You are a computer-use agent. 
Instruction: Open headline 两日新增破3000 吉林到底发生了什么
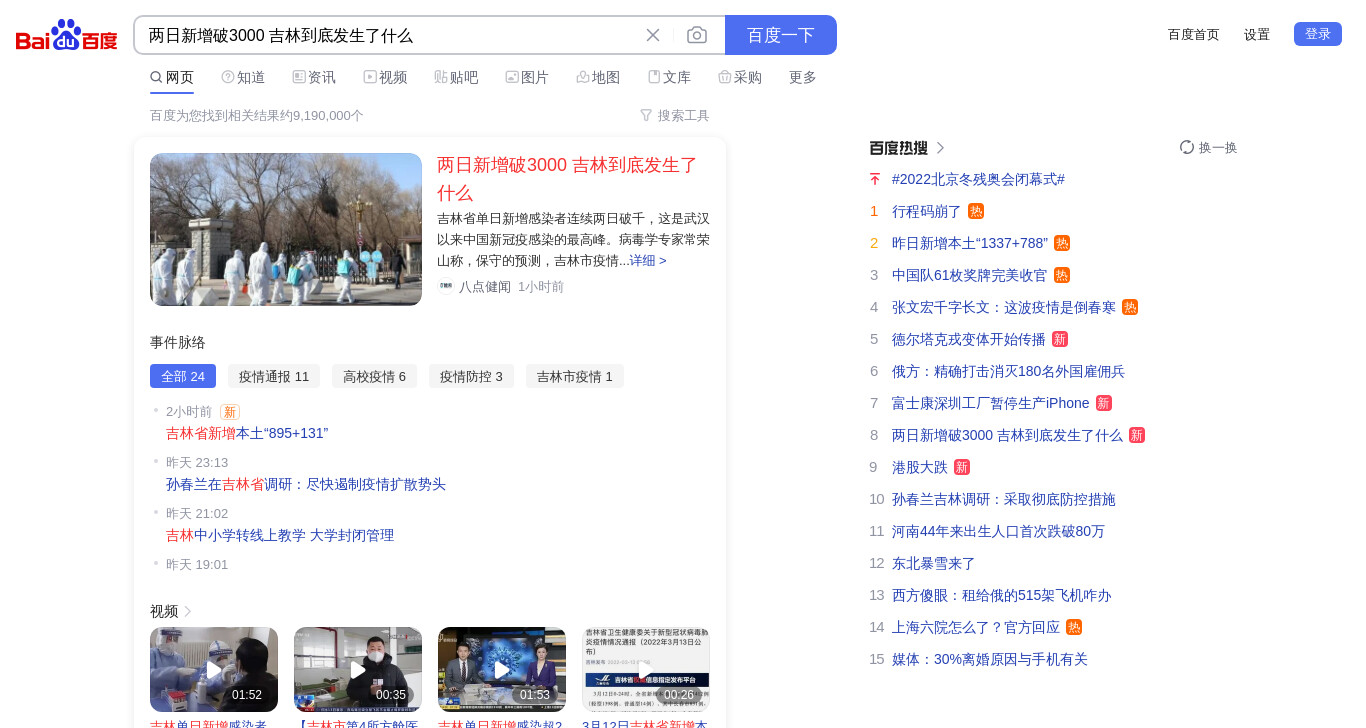point(568,179)
